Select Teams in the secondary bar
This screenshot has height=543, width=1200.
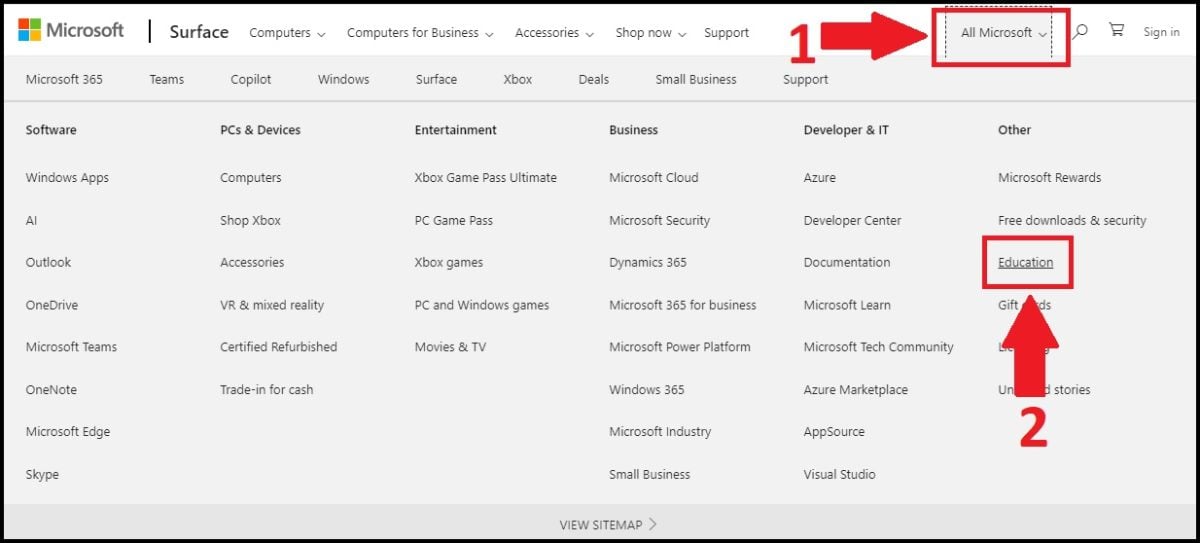click(x=167, y=79)
